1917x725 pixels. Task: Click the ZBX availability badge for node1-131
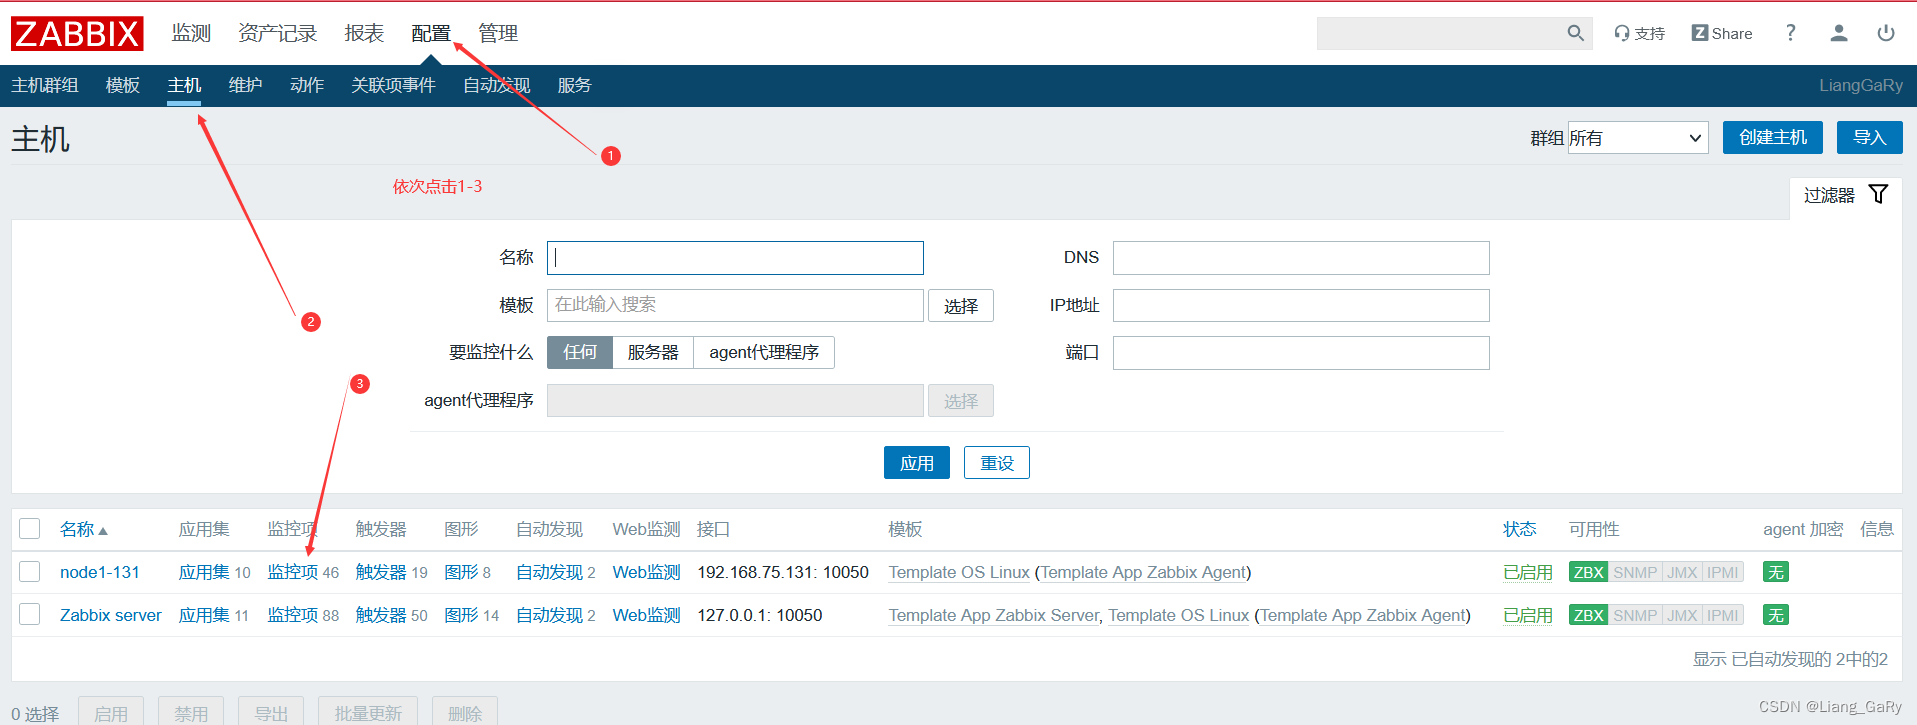[1588, 572]
